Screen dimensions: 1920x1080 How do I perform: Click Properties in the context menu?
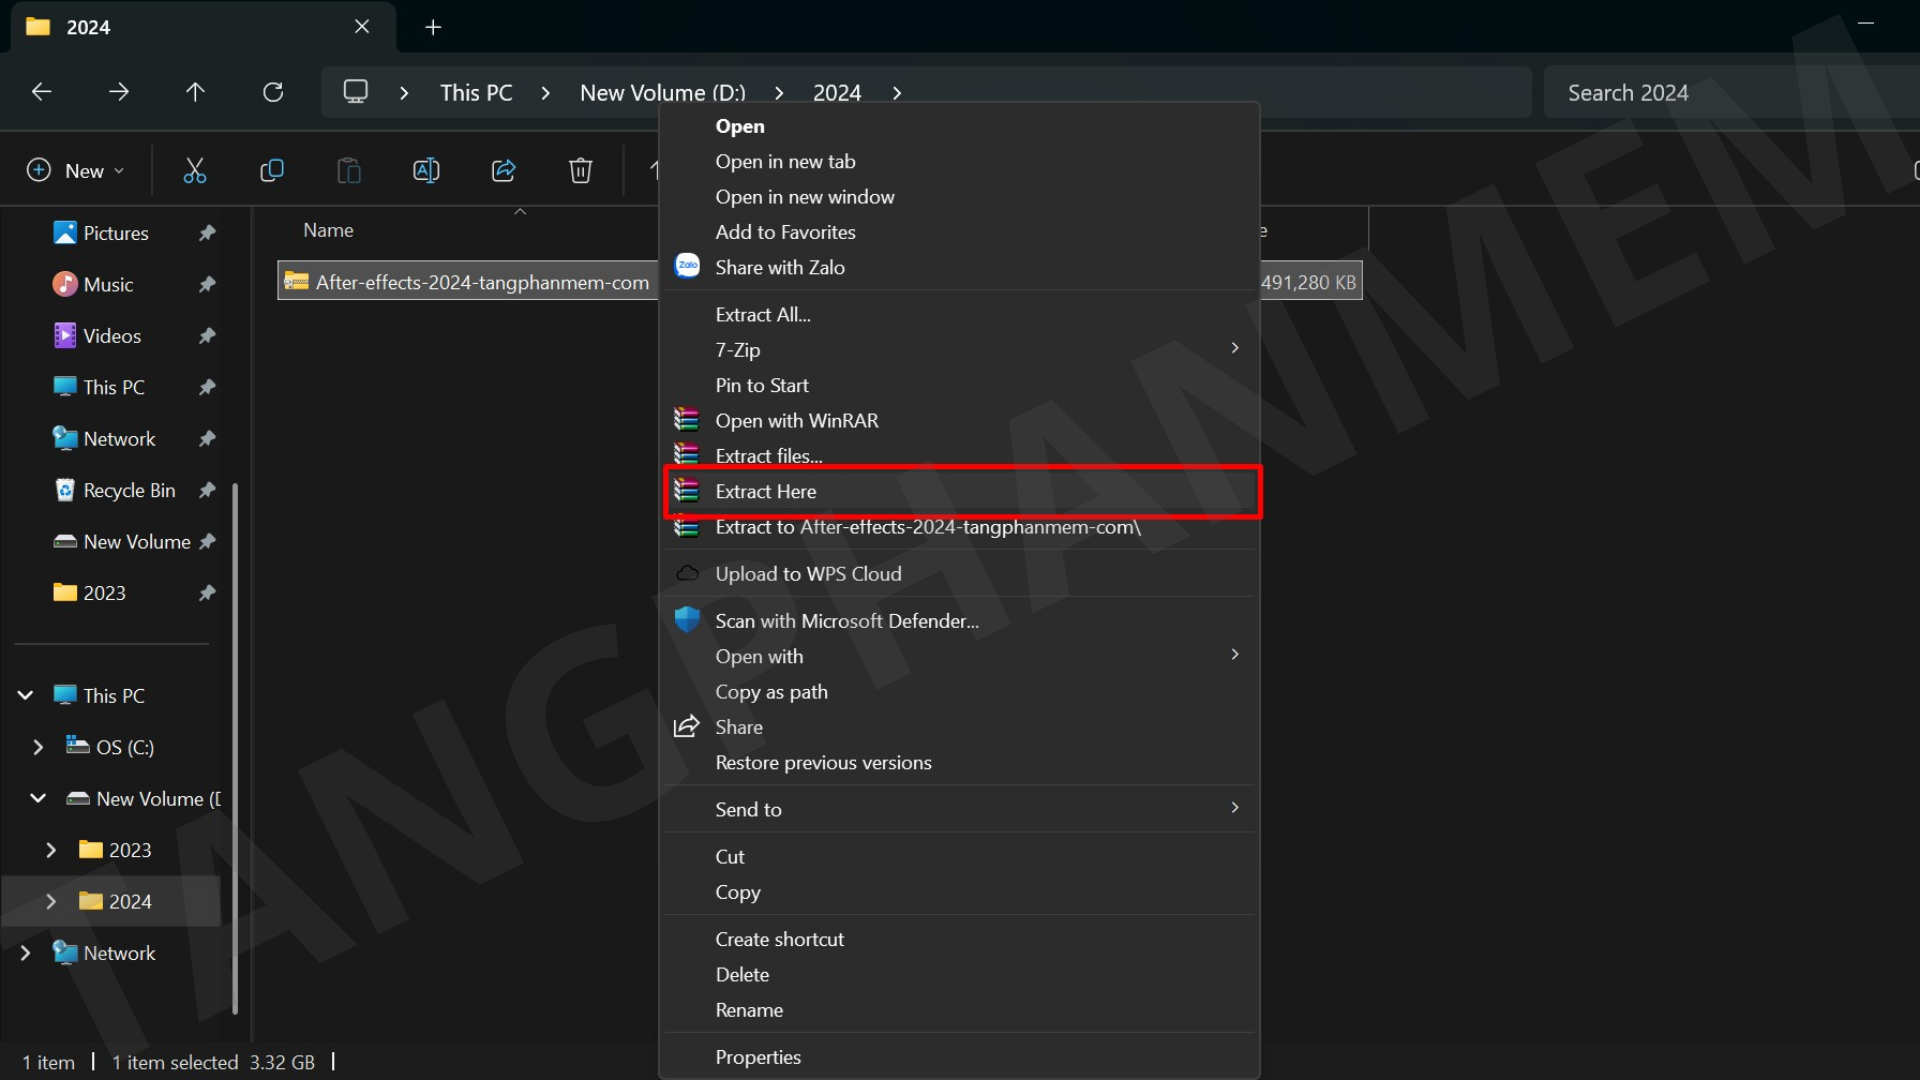(x=758, y=1057)
